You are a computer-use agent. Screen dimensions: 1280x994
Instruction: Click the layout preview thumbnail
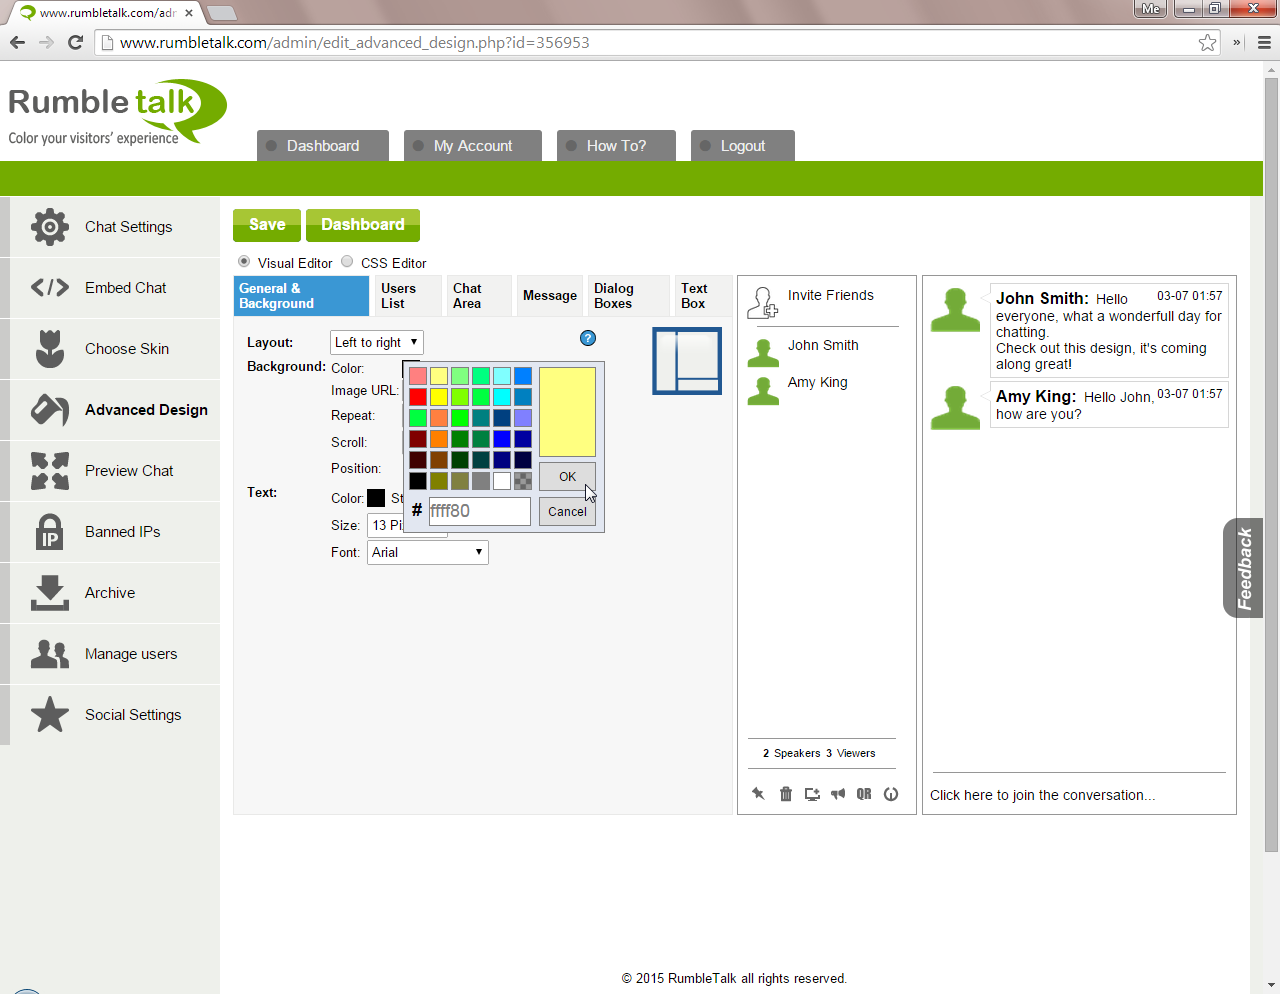tap(687, 361)
